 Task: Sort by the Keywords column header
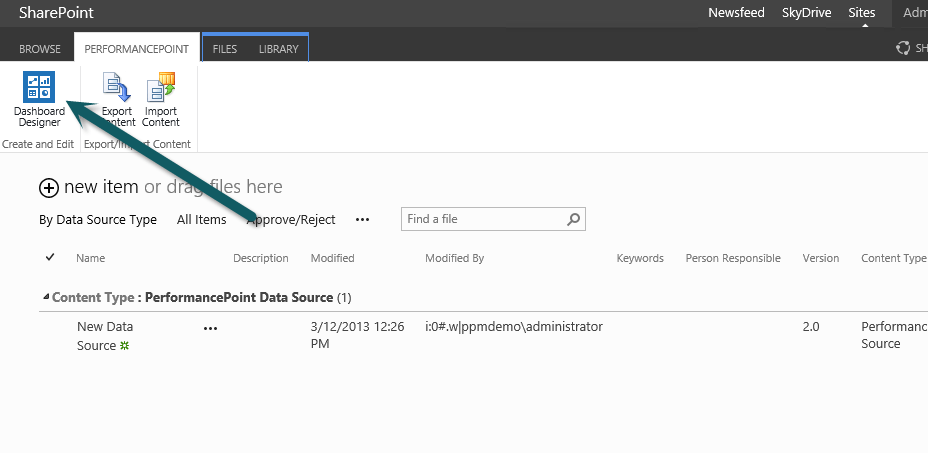640,258
